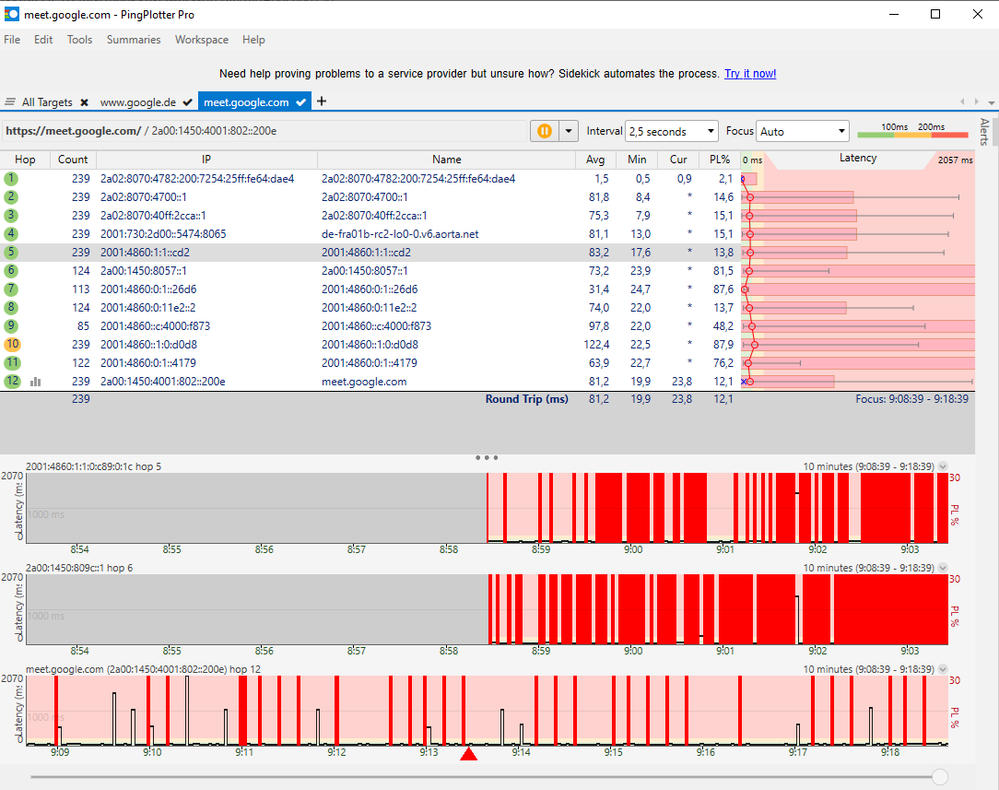This screenshot has width=999, height=790.
Task: Toggle the timeline graph icon on hop 12
Action: 36,382
